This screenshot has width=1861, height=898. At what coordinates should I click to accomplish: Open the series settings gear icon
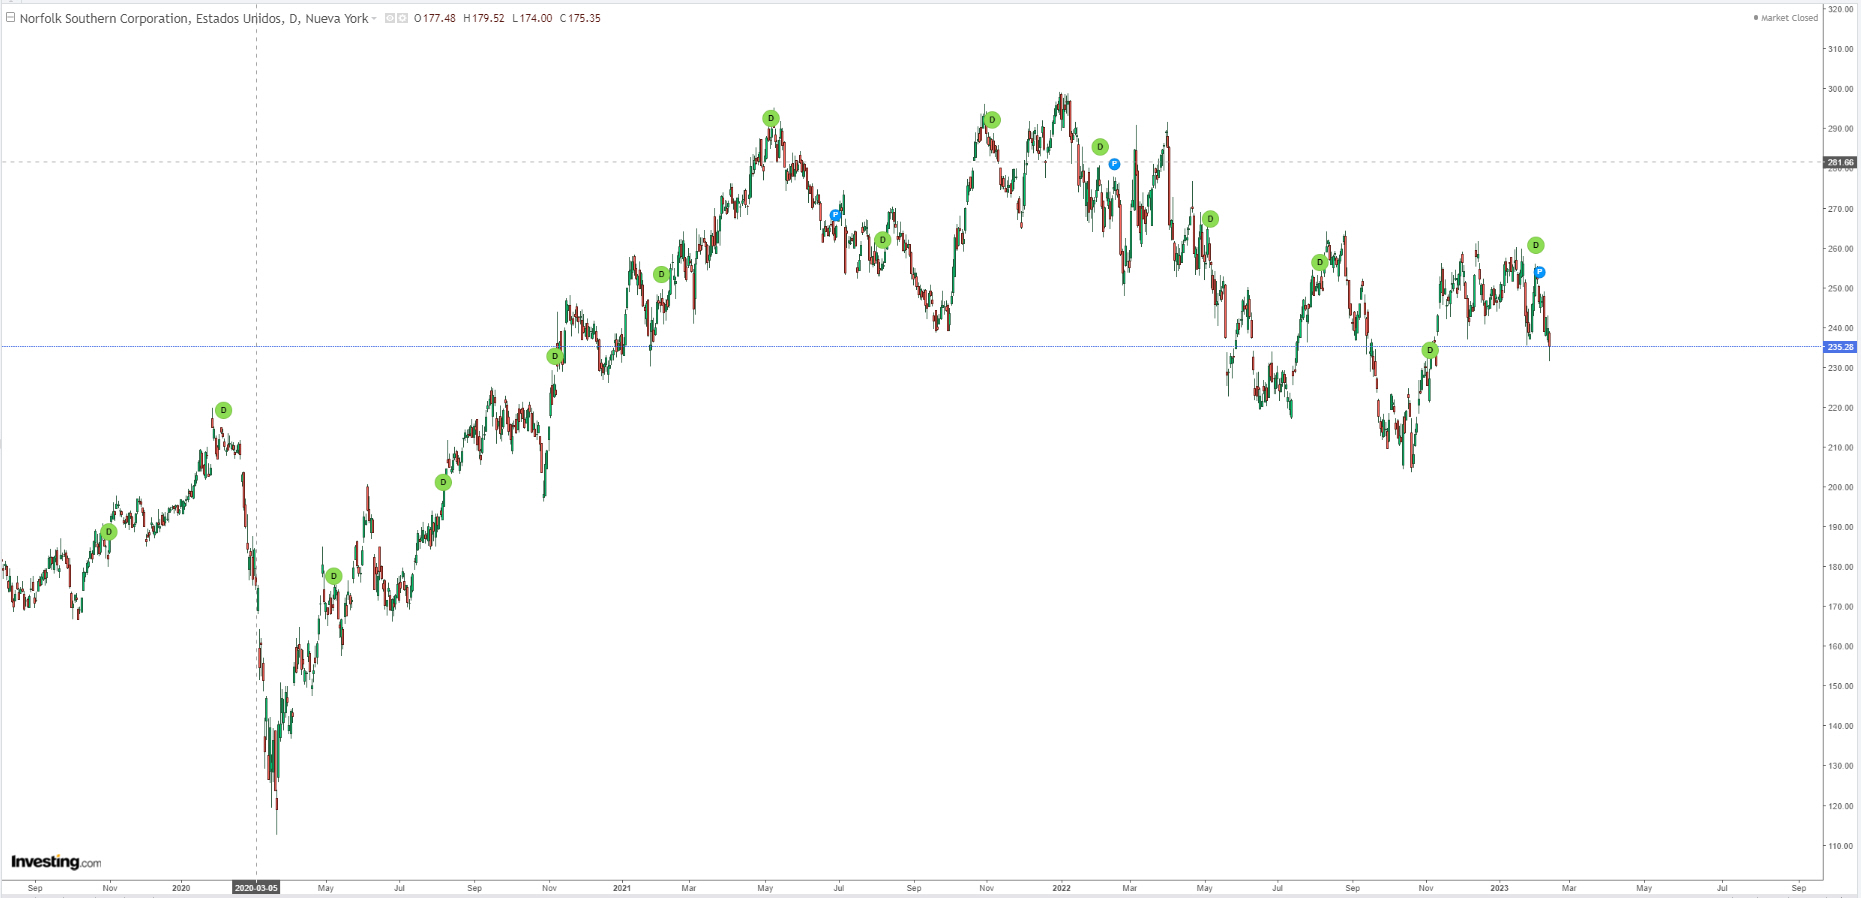[x=402, y=19]
